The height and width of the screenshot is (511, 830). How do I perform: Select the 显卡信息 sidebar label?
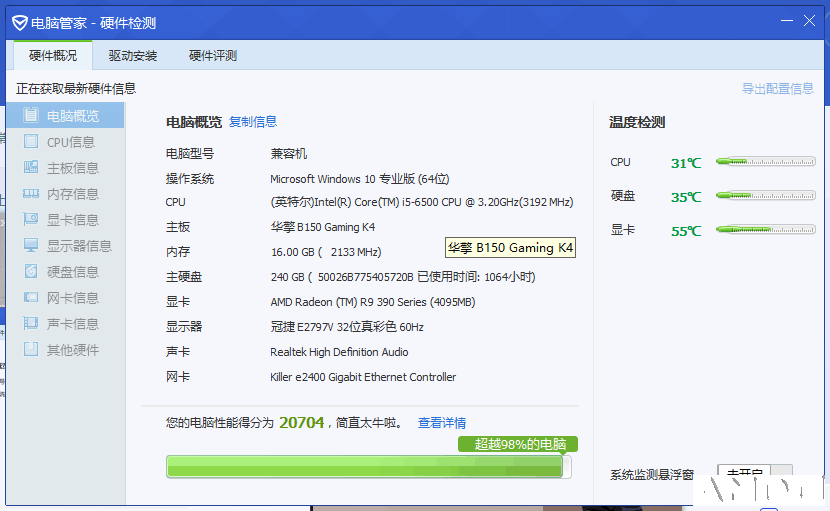[73, 220]
